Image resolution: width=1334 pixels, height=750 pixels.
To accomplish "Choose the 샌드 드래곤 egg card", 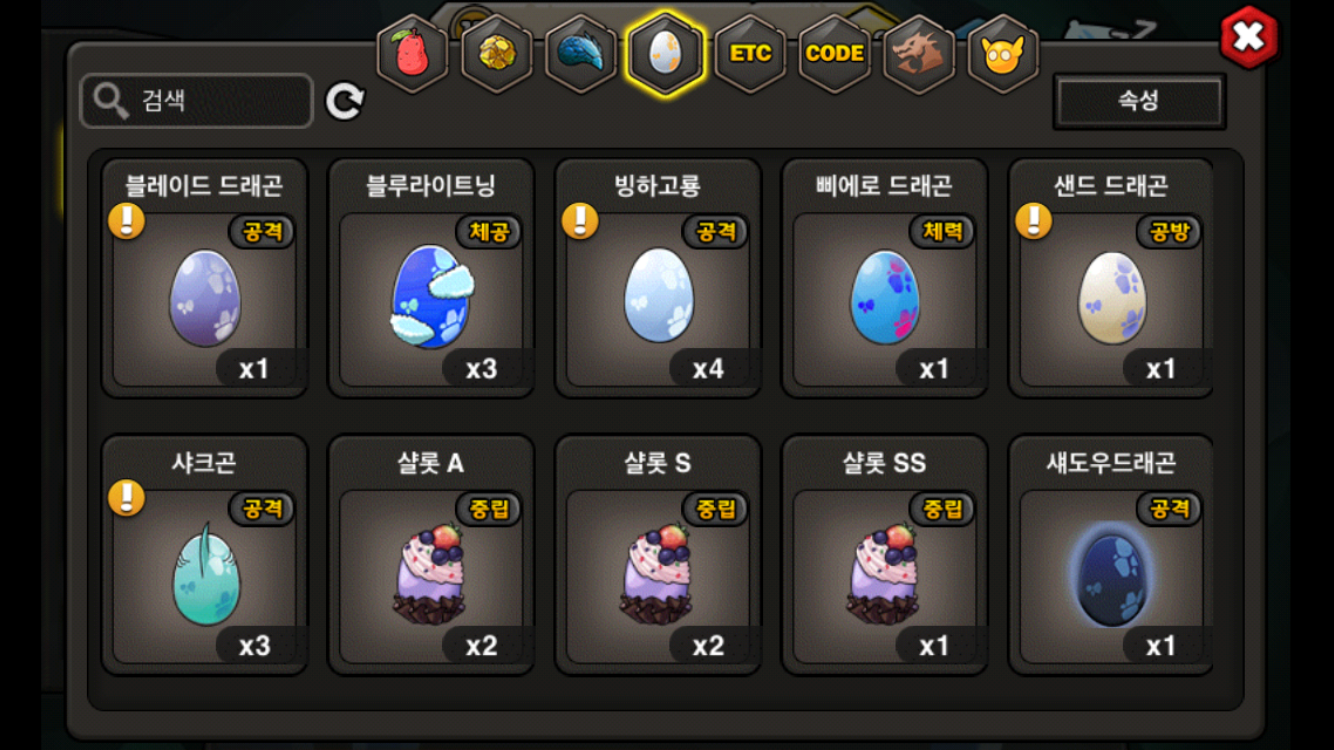I will [x=1111, y=278].
